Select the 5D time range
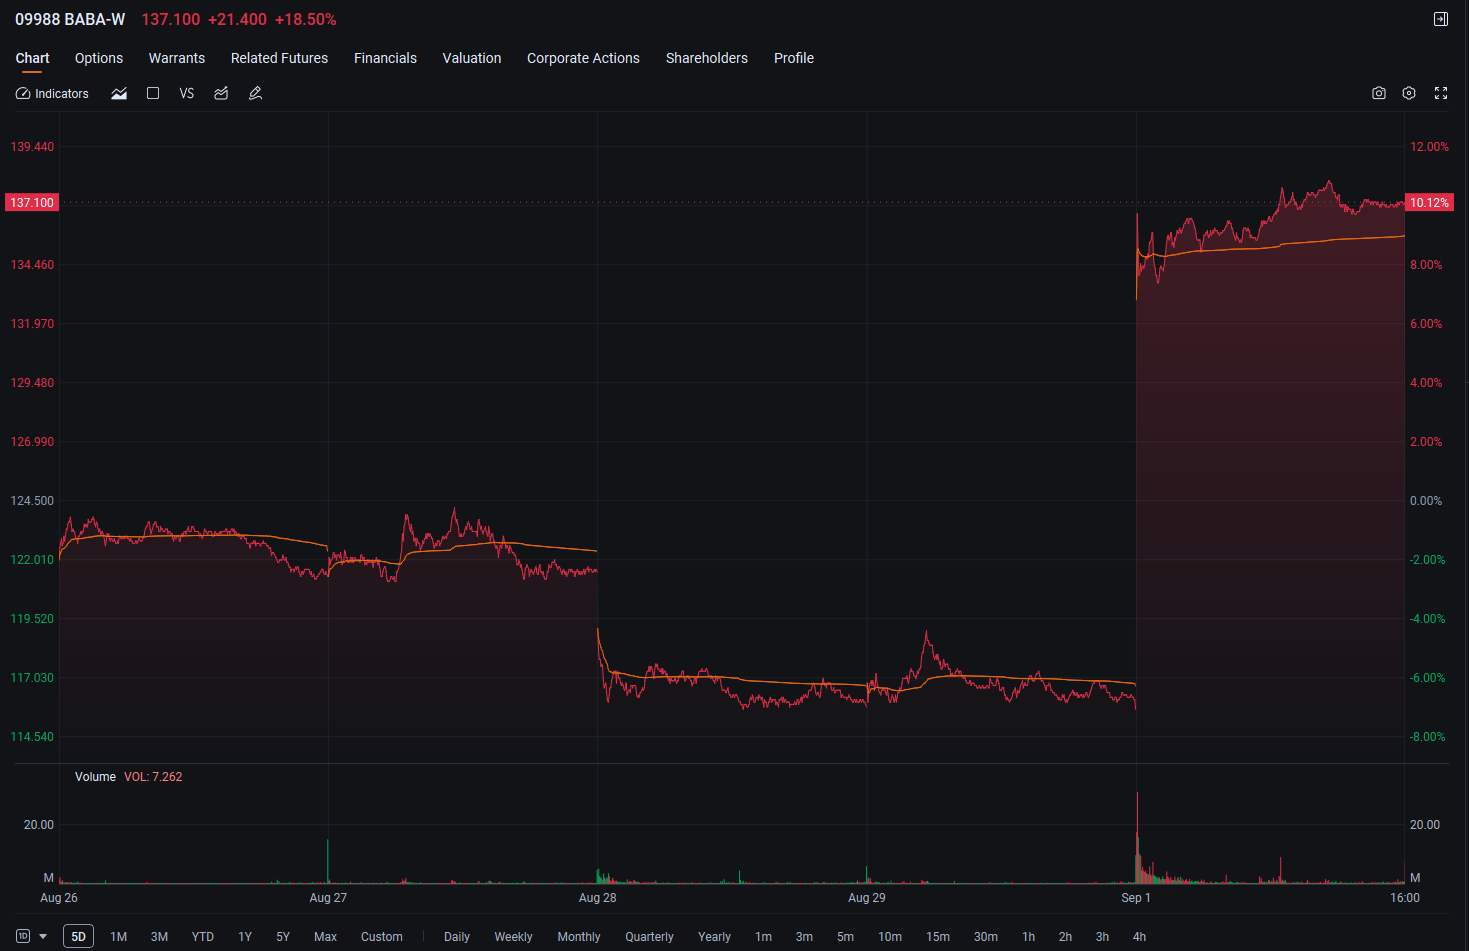Screen dimensions: 1469x951 (78, 937)
